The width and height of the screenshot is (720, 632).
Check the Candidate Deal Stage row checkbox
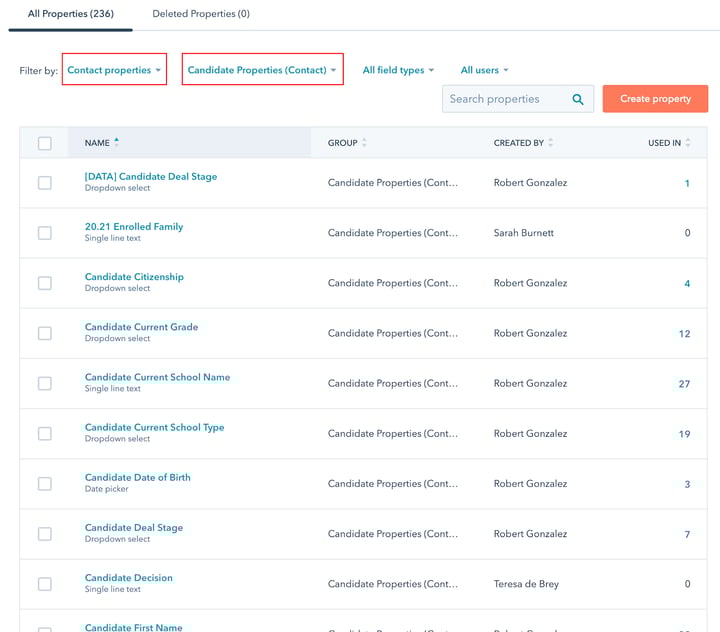click(45, 534)
